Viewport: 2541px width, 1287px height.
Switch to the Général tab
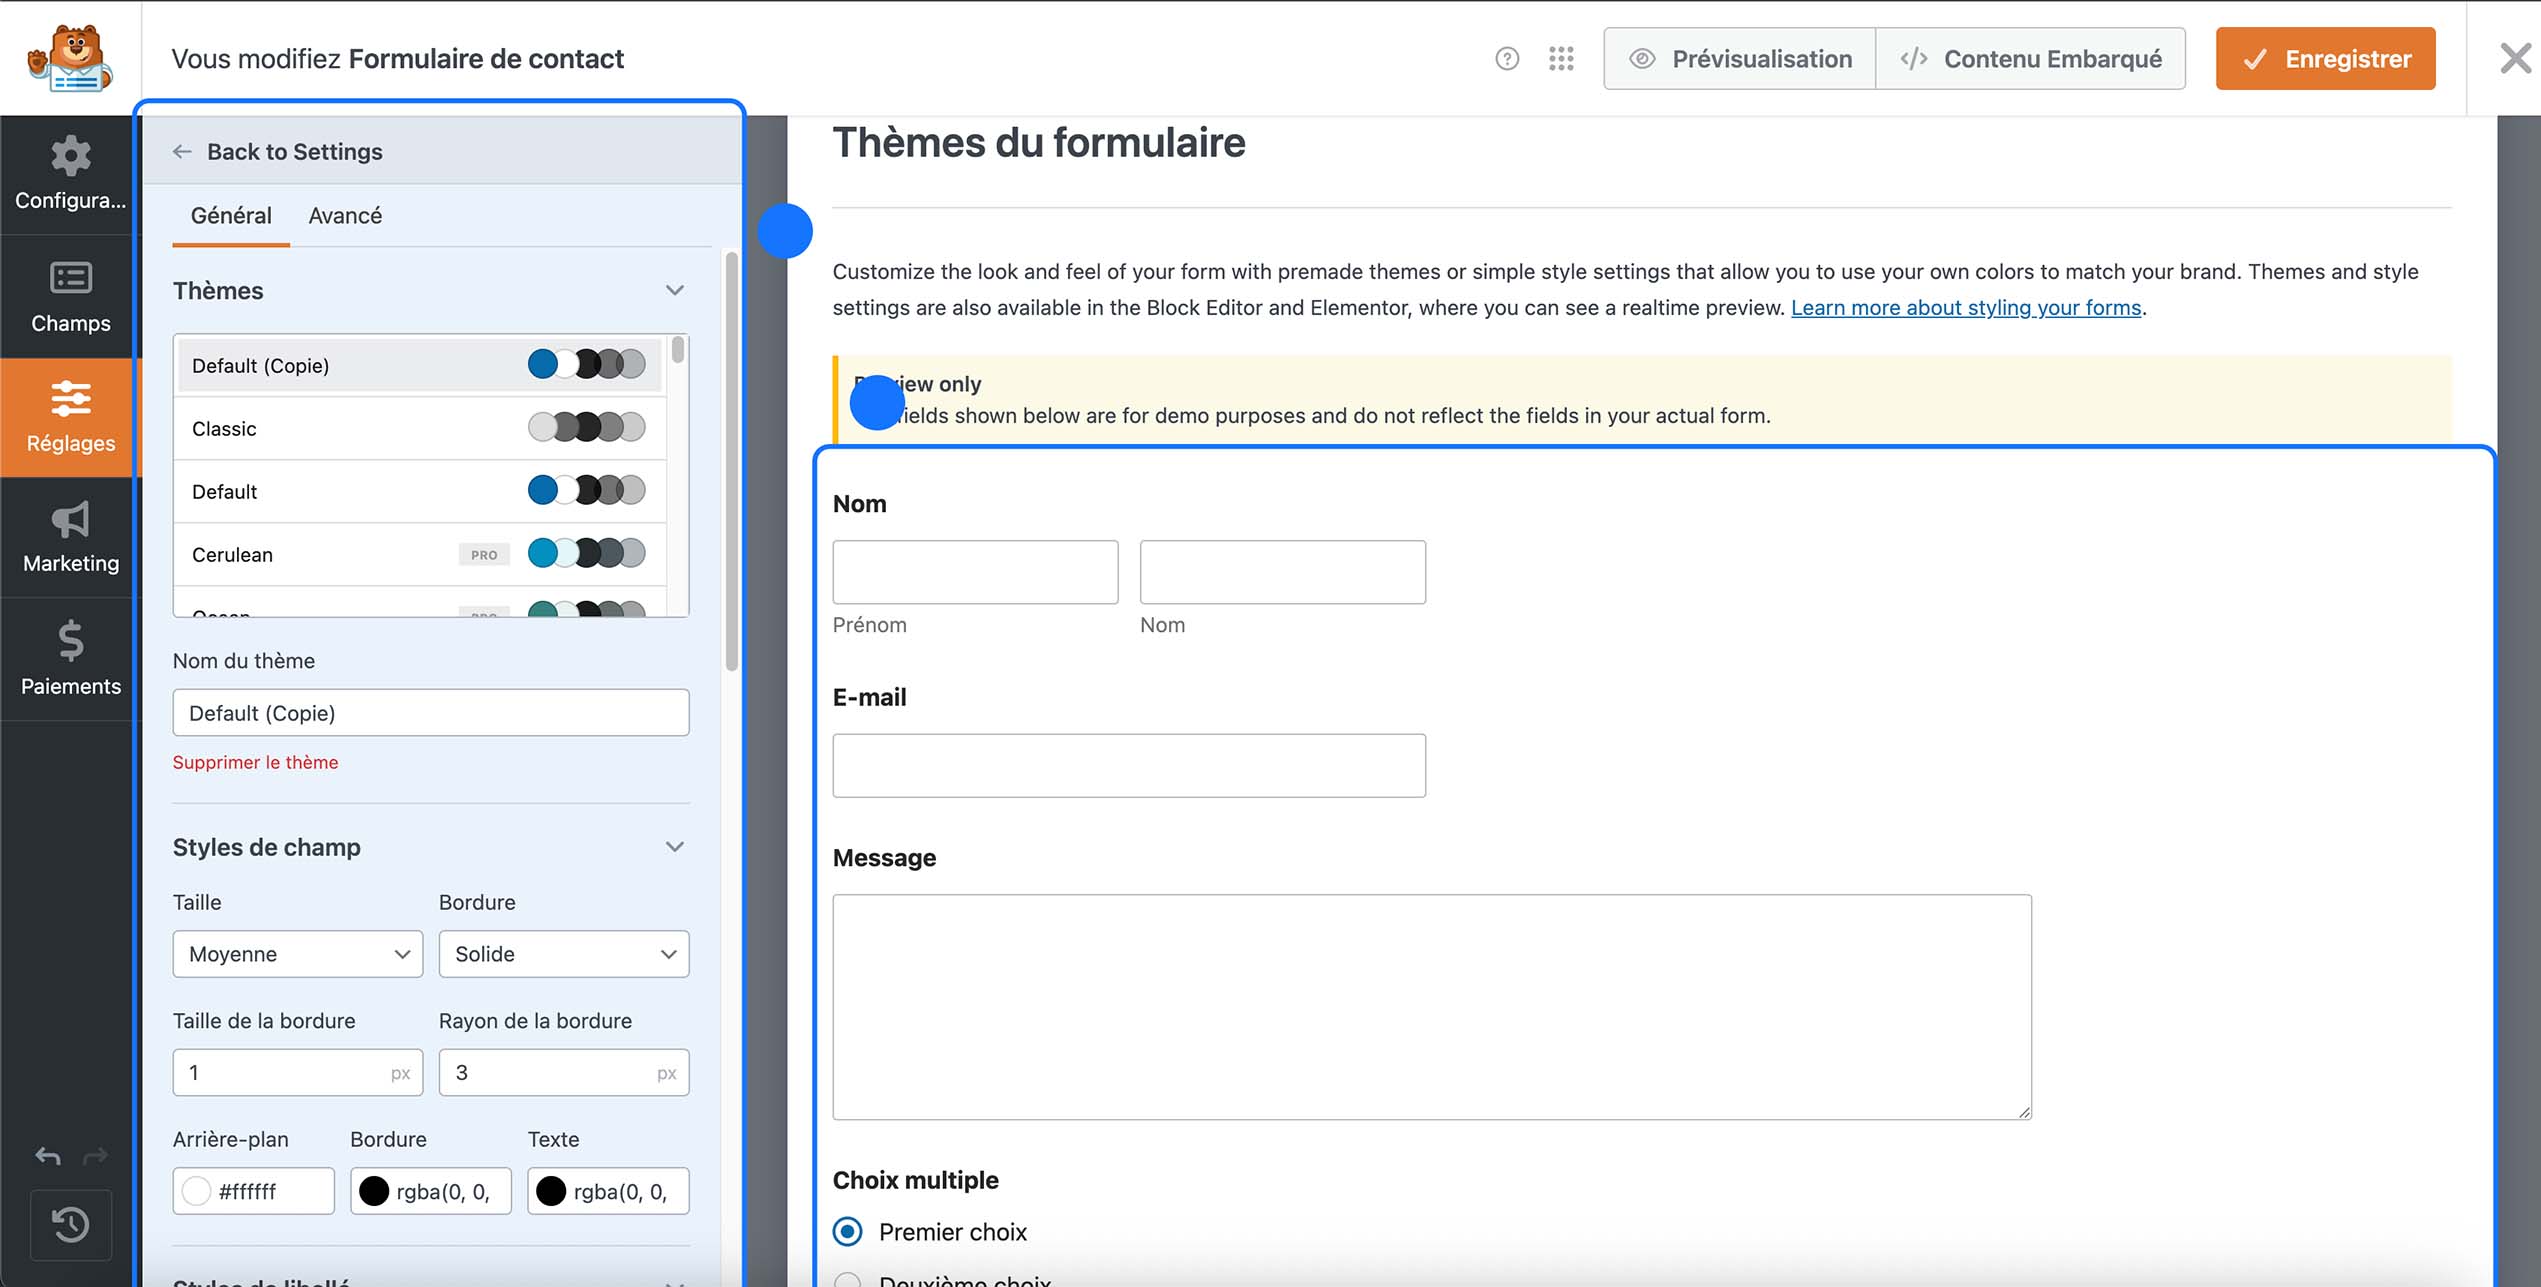pyautogui.click(x=230, y=215)
